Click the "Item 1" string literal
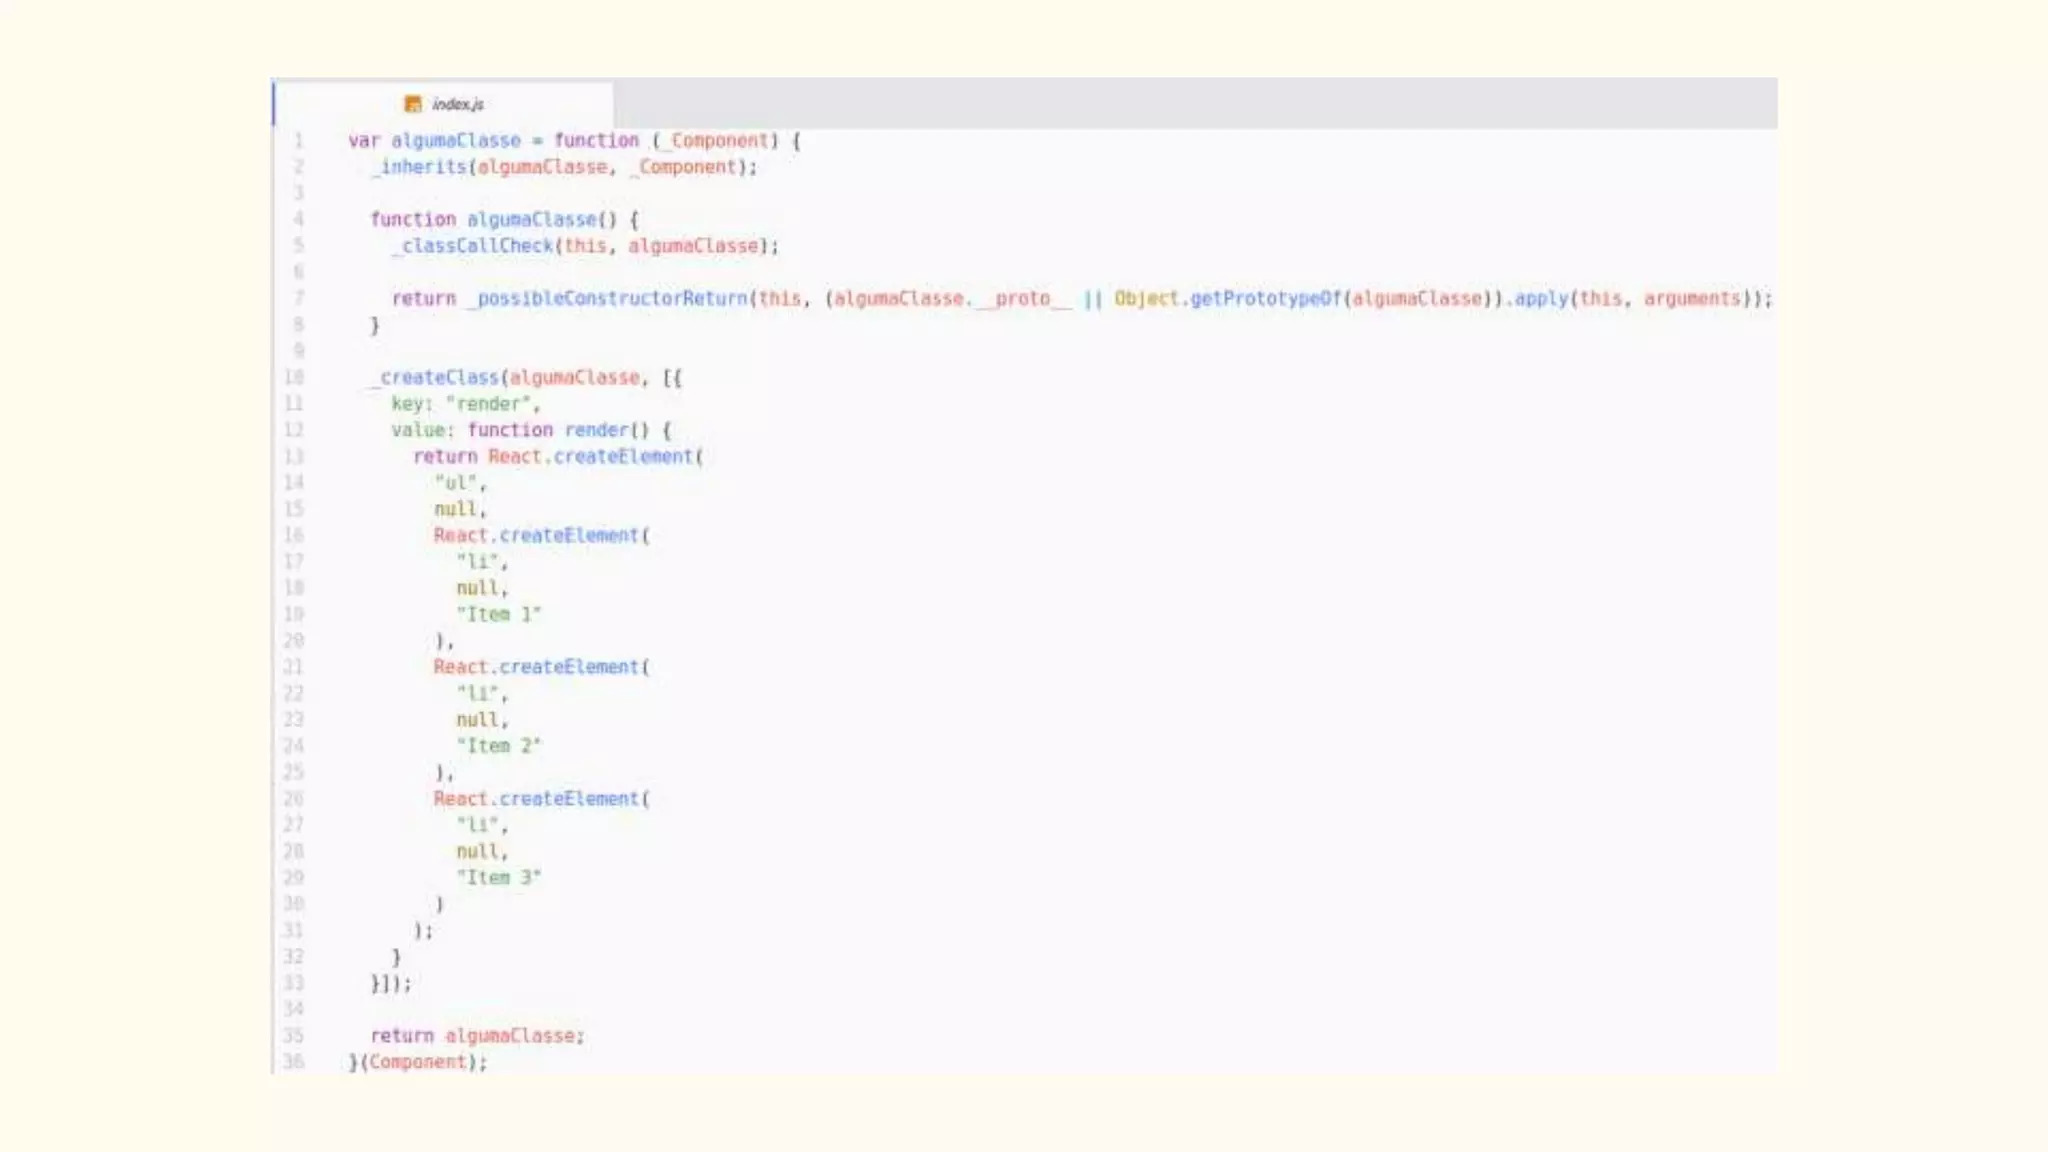Viewport: 2048px width, 1152px height. pos(498,614)
